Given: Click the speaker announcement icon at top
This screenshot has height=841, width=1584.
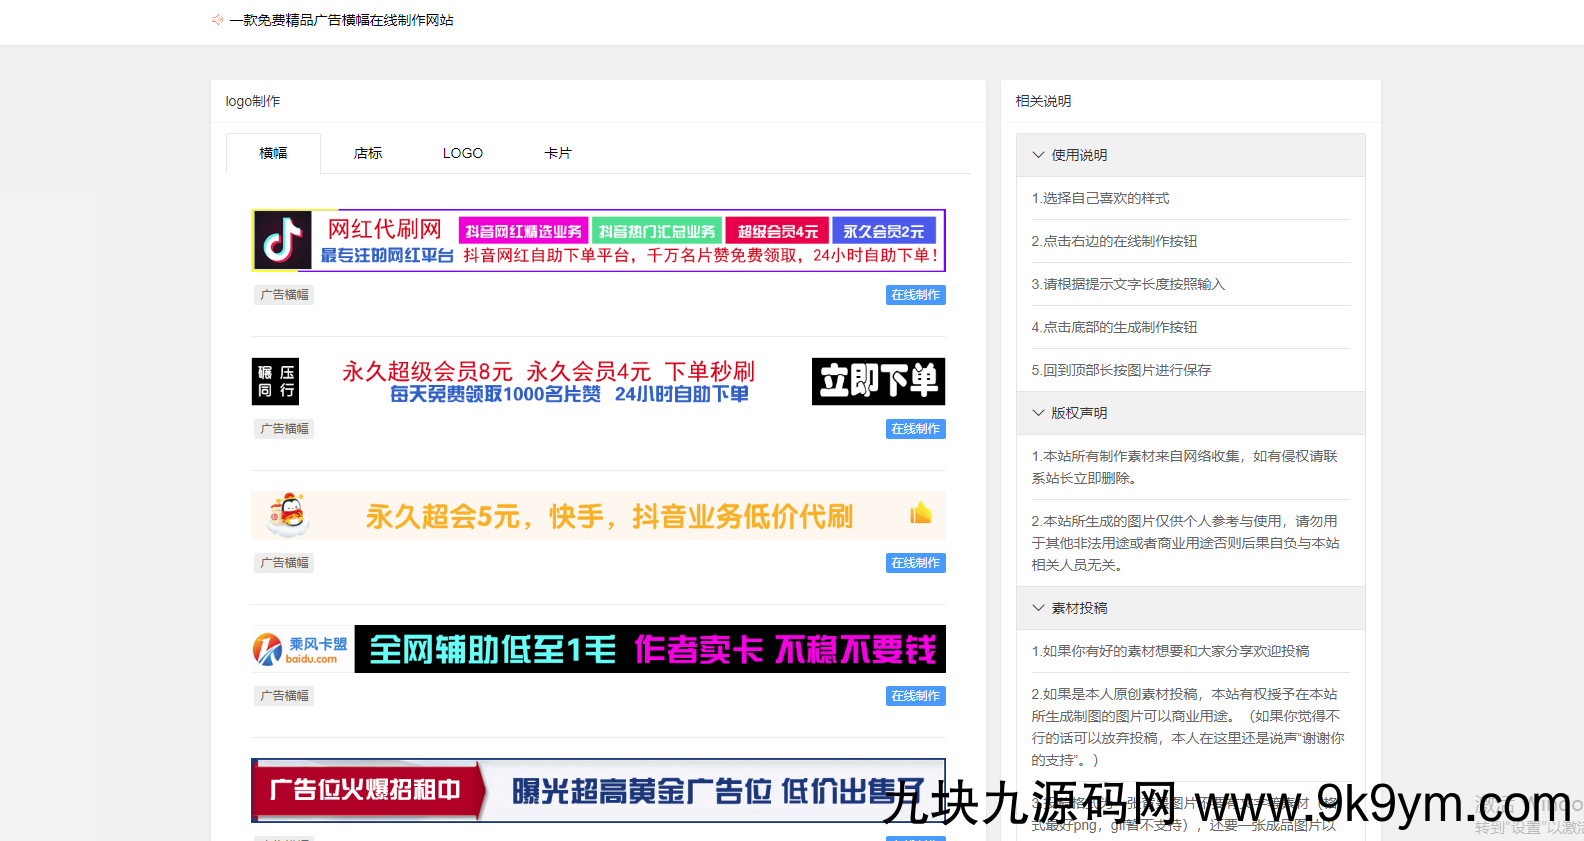Looking at the screenshot, I should click(217, 20).
